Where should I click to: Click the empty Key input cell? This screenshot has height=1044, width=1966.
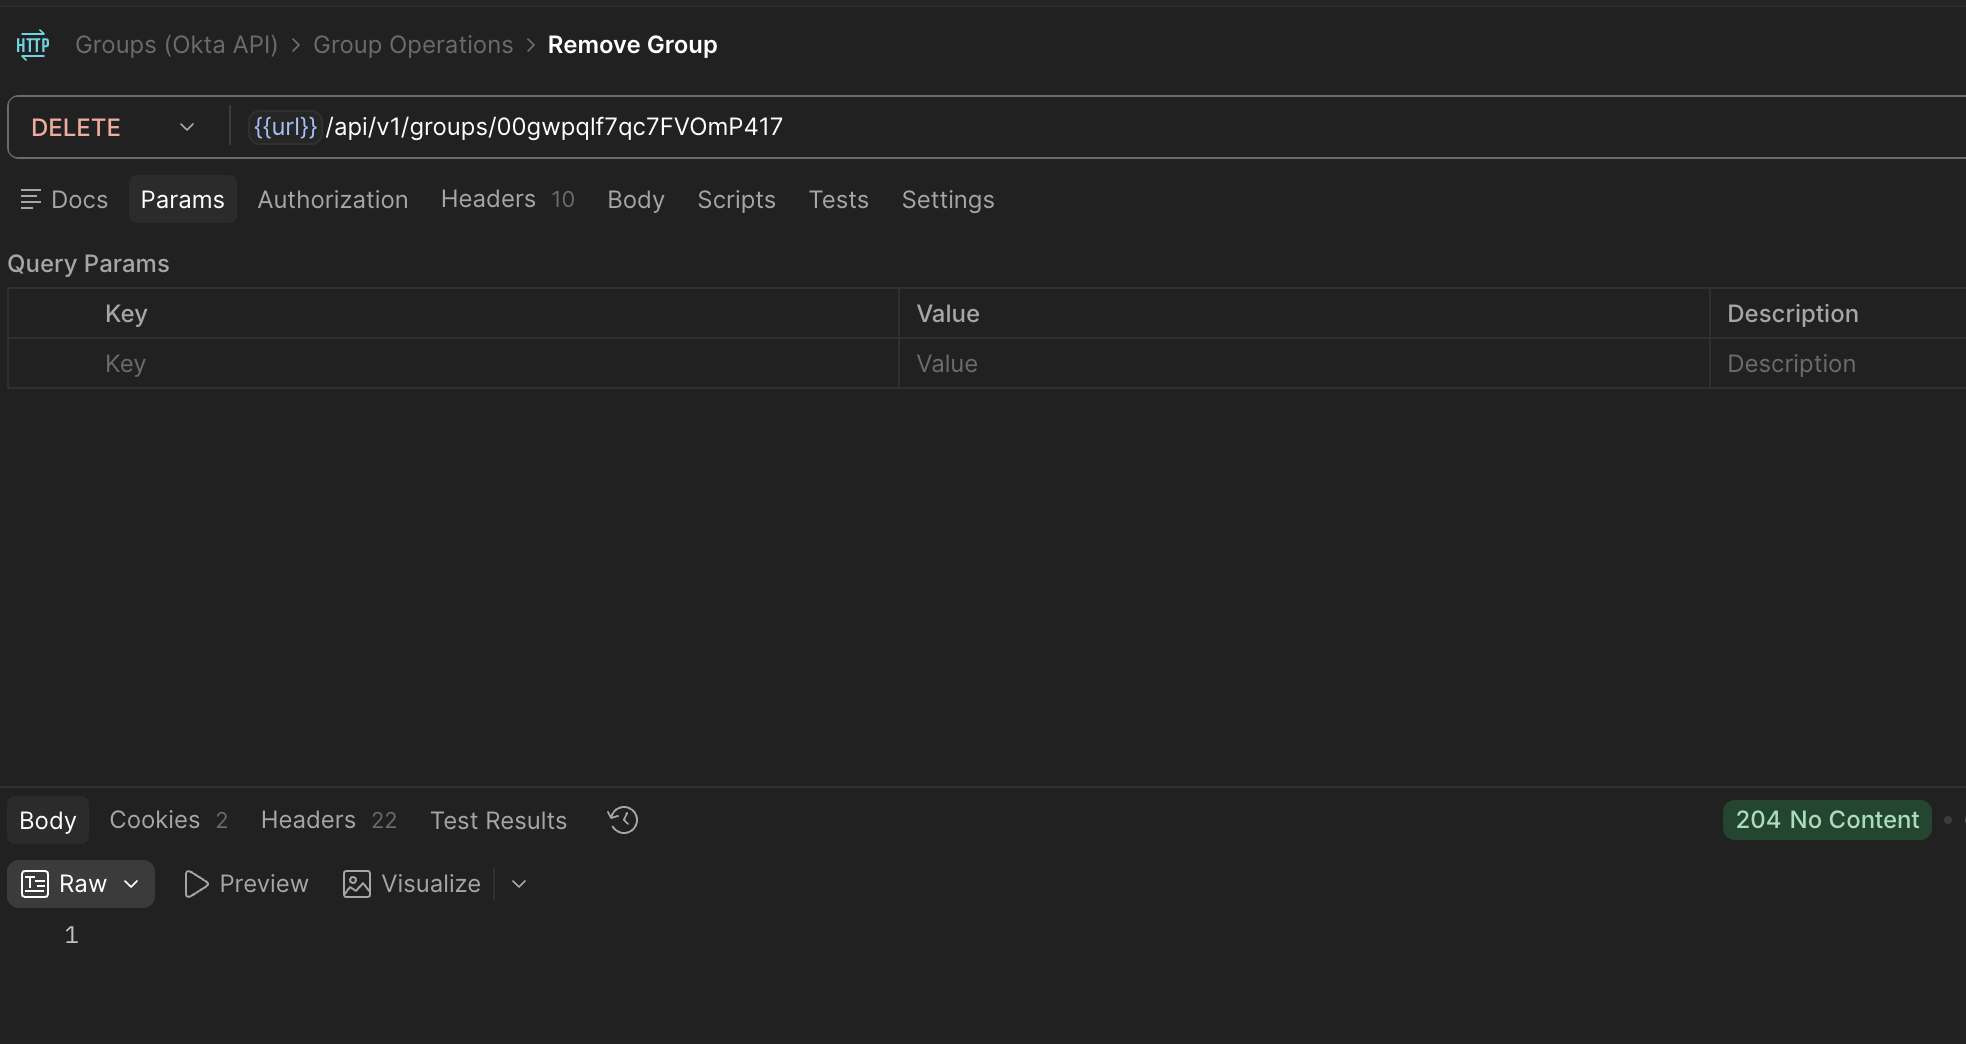(454, 363)
